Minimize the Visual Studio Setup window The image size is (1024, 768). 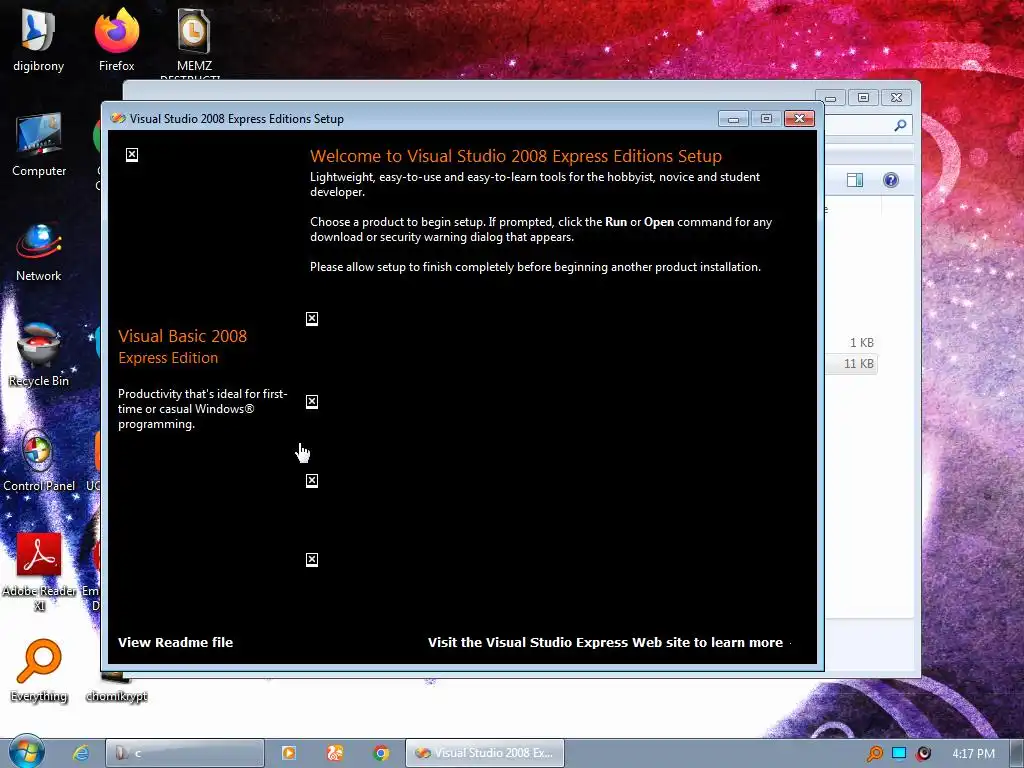point(733,118)
